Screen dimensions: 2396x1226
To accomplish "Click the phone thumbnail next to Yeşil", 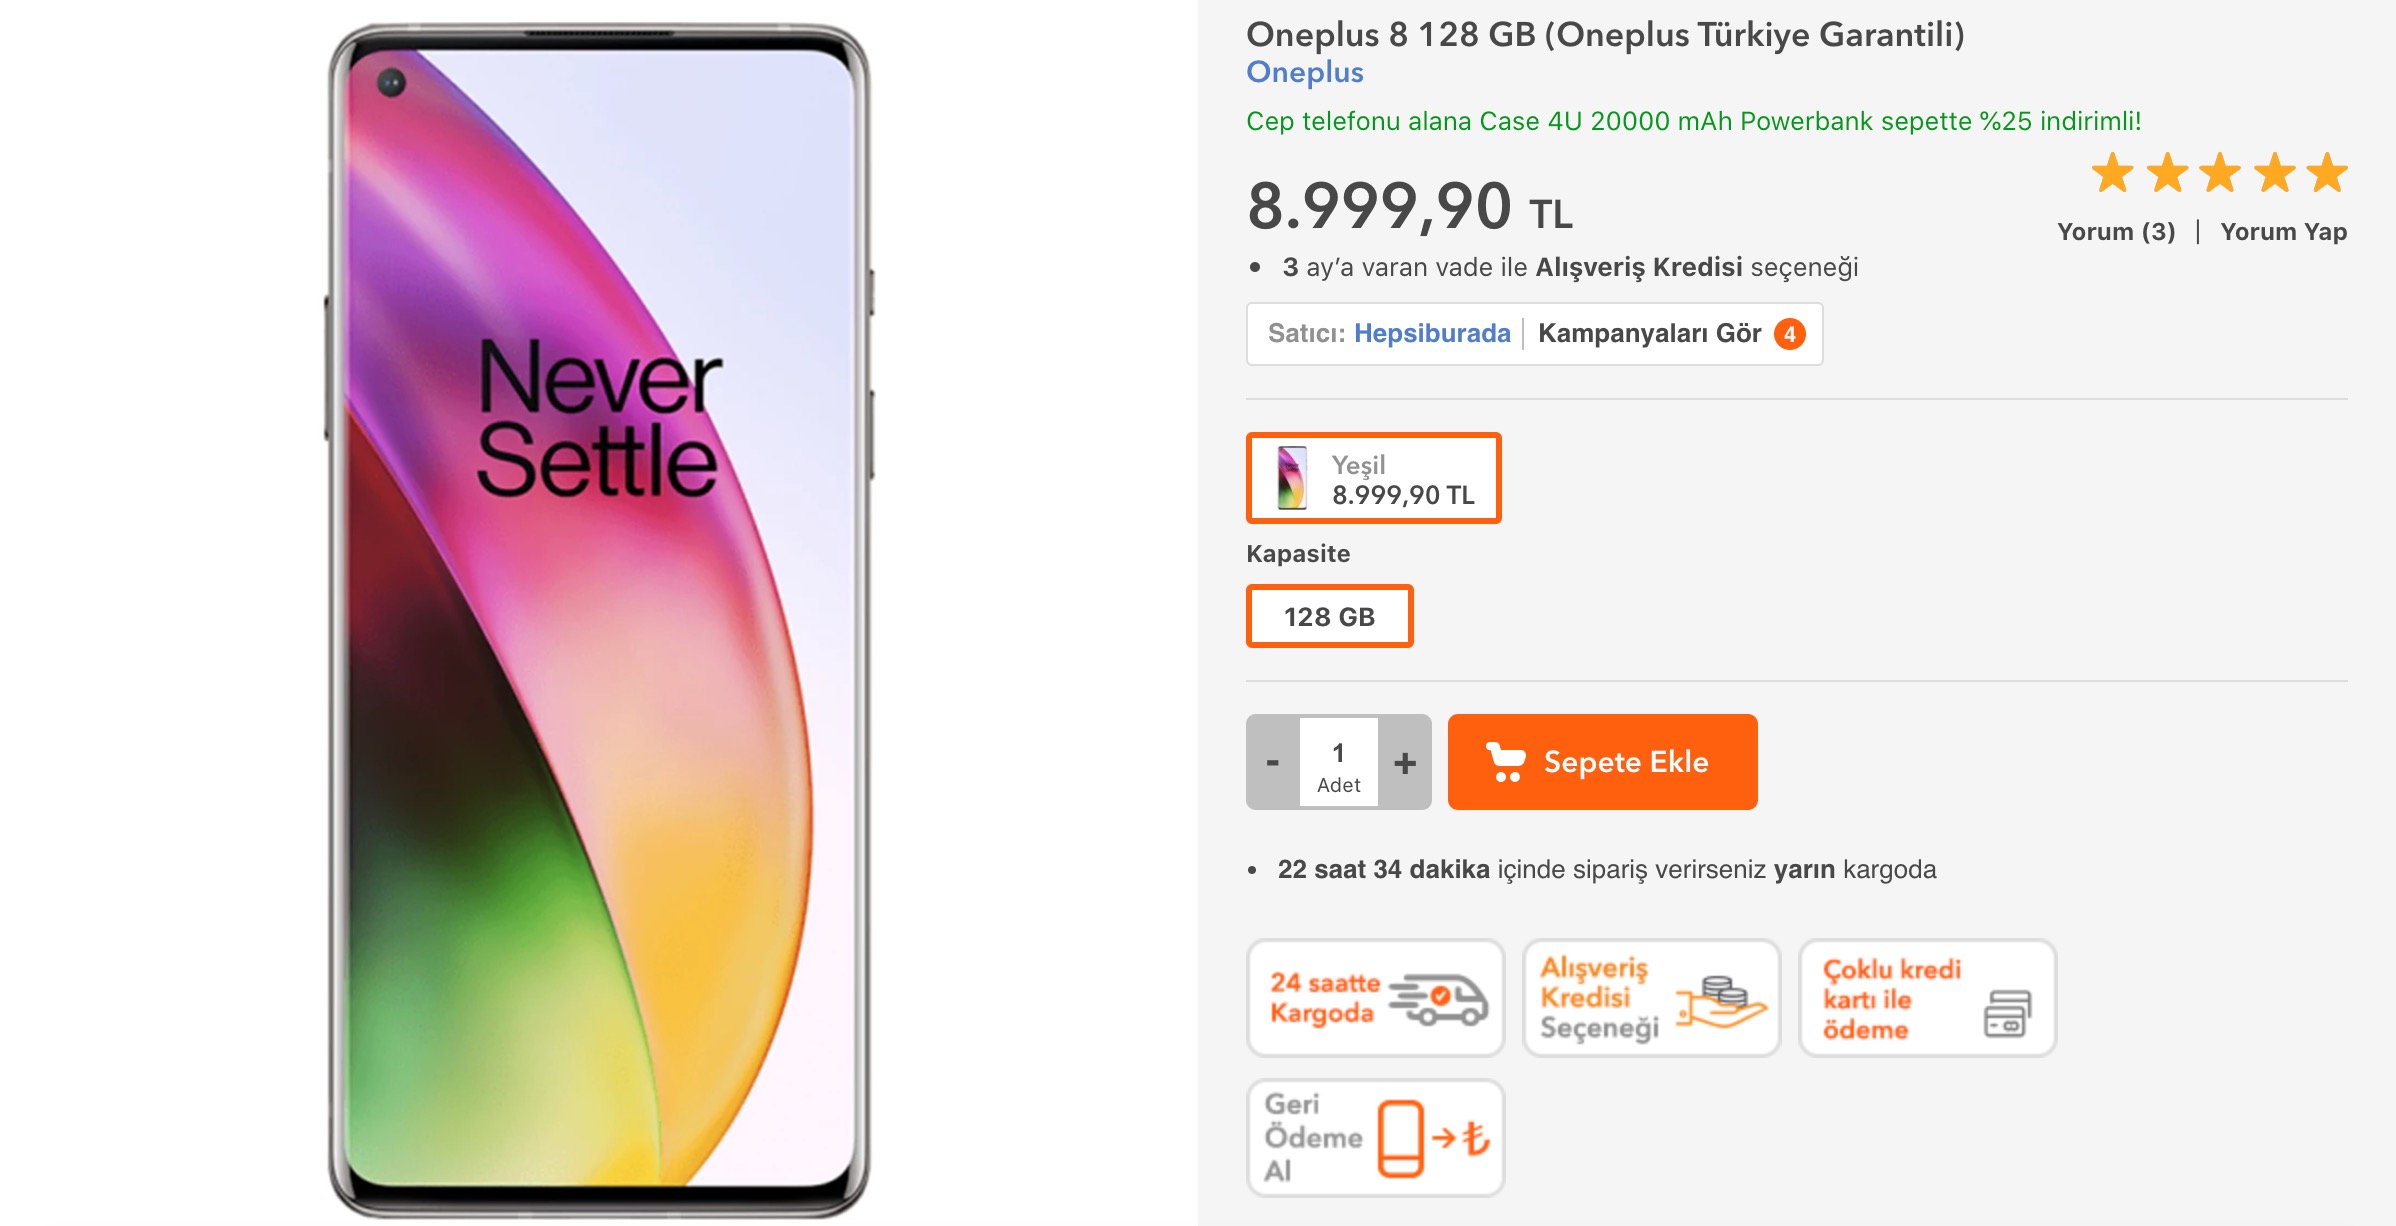I will (1293, 477).
